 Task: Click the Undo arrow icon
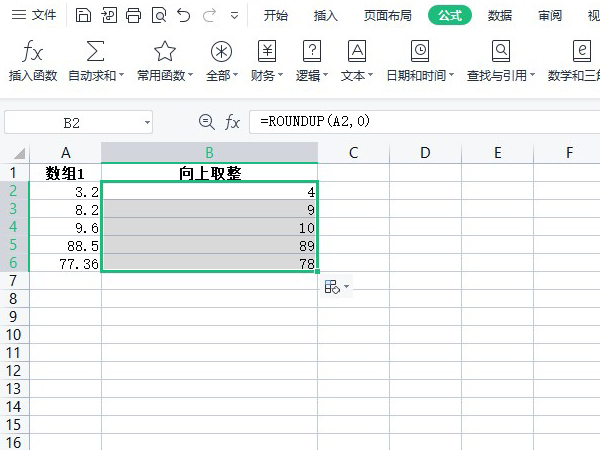[183, 15]
